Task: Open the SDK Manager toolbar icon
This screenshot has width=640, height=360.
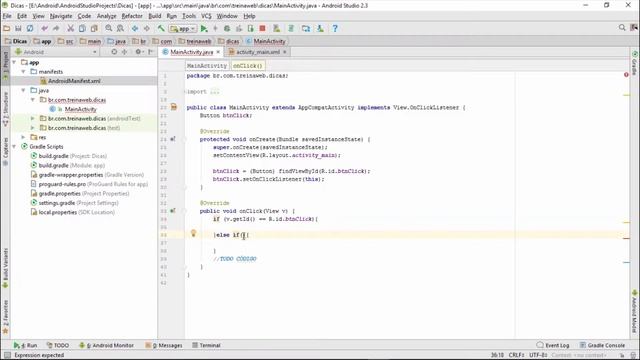Action: pos(320,29)
